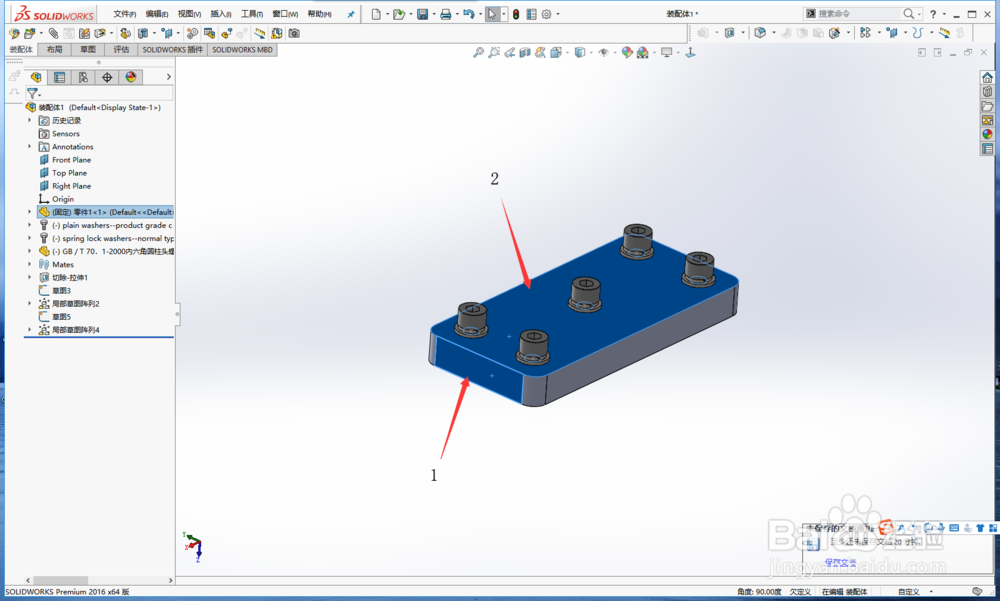The height and width of the screenshot is (601, 1000).
Task: Open the 草图 command tab
Action: pyautogui.click(x=88, y=50)
